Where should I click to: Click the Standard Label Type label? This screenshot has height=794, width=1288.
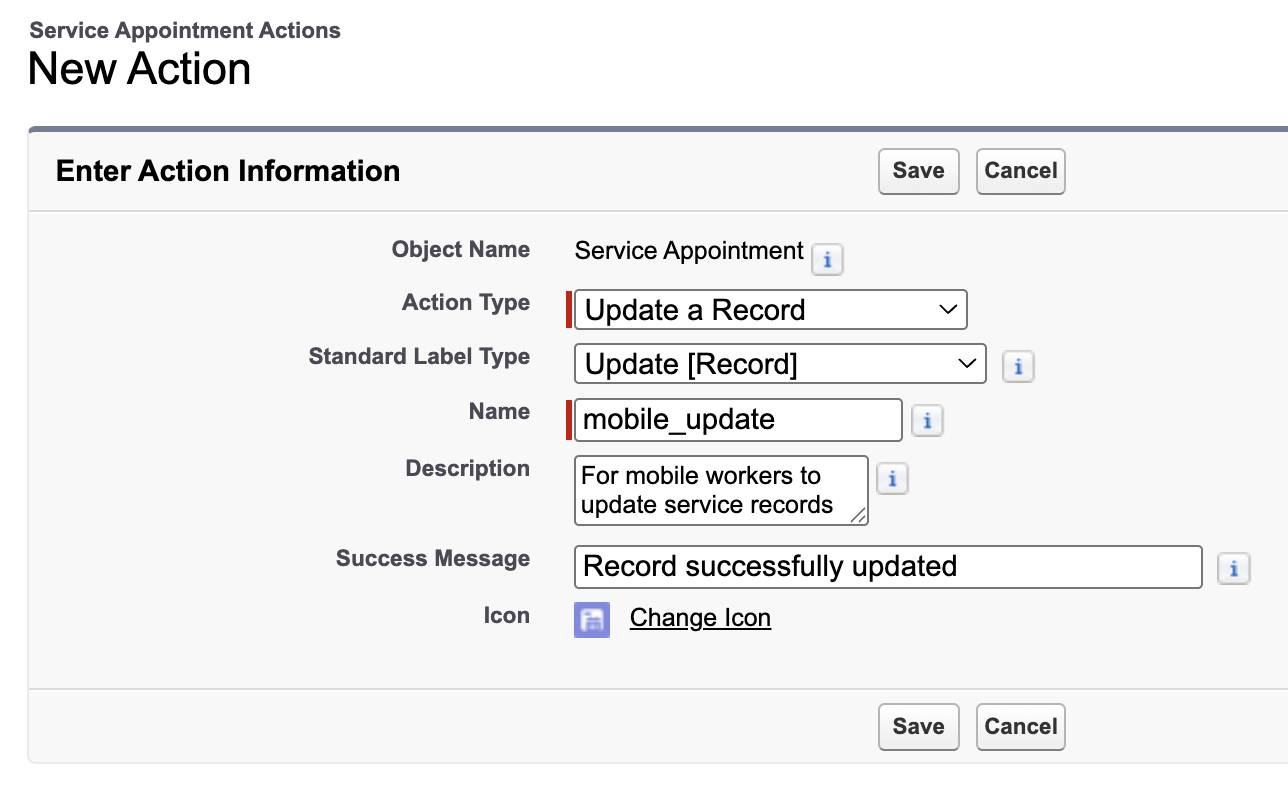(419, 356)
